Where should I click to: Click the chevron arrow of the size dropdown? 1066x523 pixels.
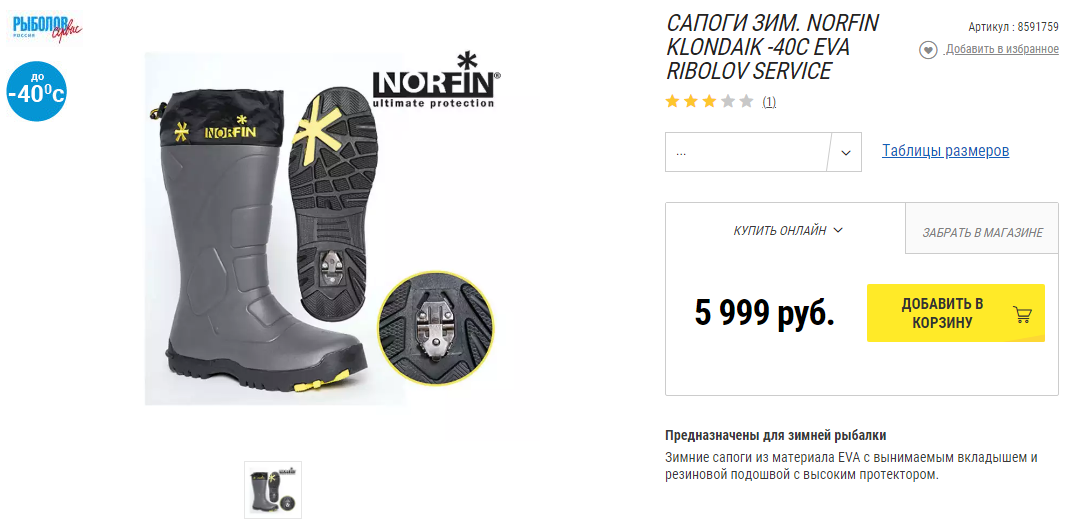click(x=846, y=152)
